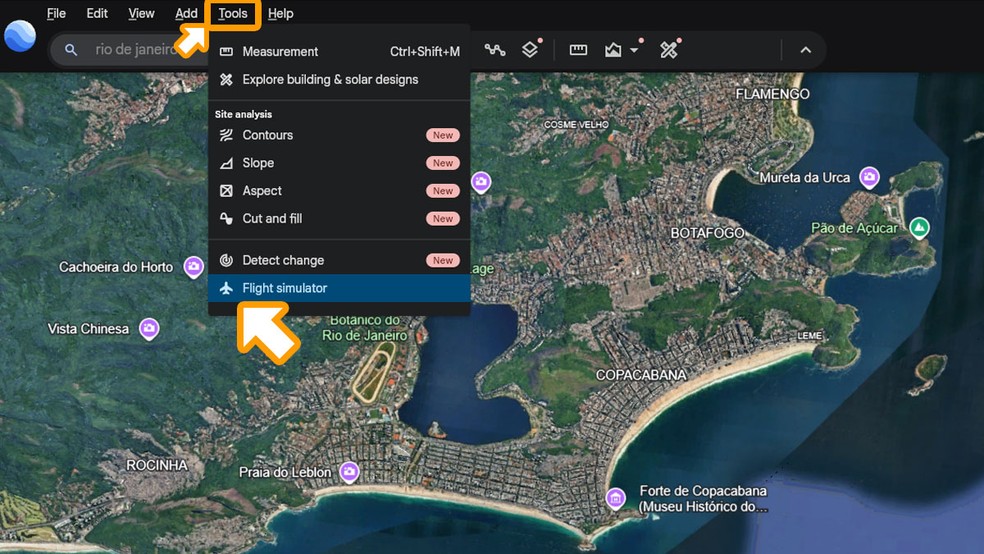Click the building design tools icon
The image size is (984, 554).
(669, 50)
